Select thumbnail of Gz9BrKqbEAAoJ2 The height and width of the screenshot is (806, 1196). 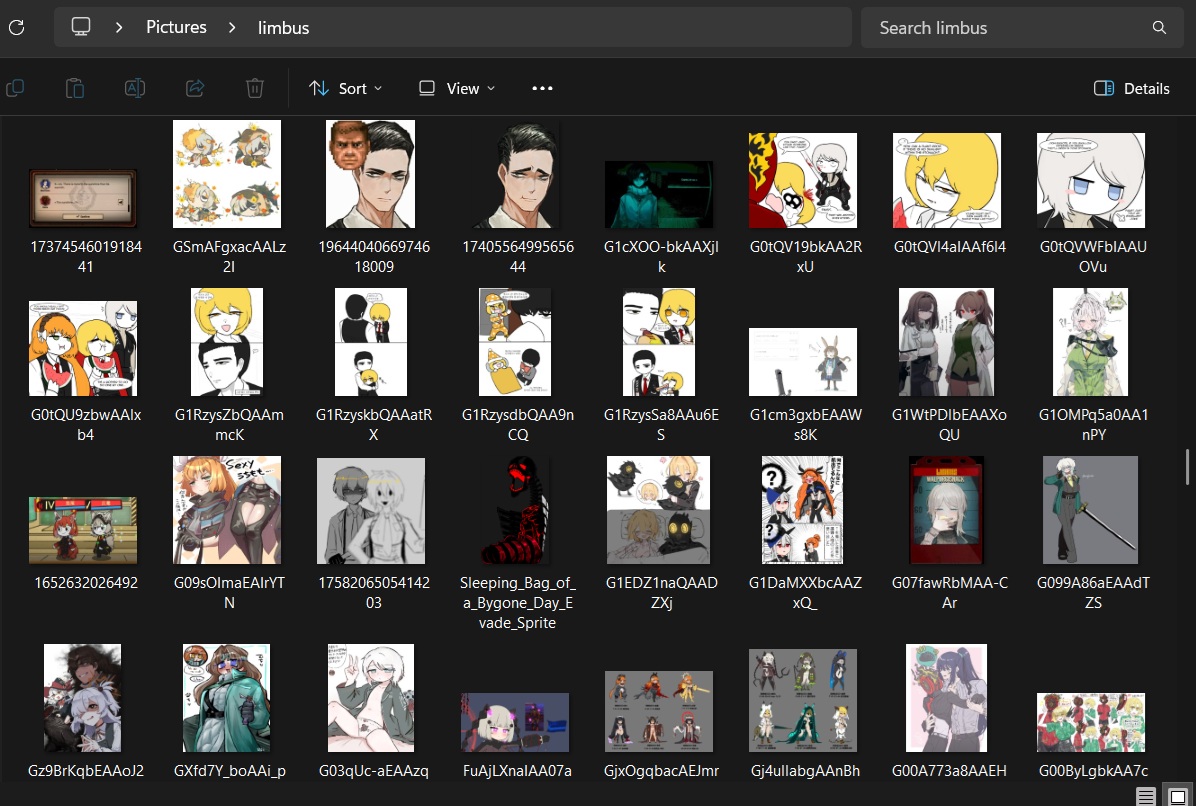pos(83,698)
